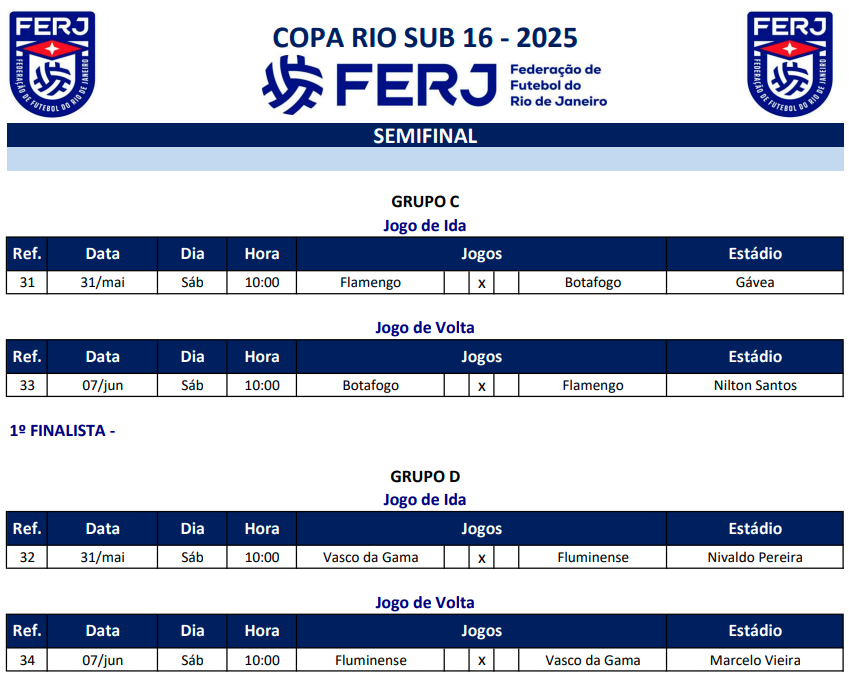Click Botafogo in match 31 row
The width and height of the screenshot is (849, 691).
[593, 282]
